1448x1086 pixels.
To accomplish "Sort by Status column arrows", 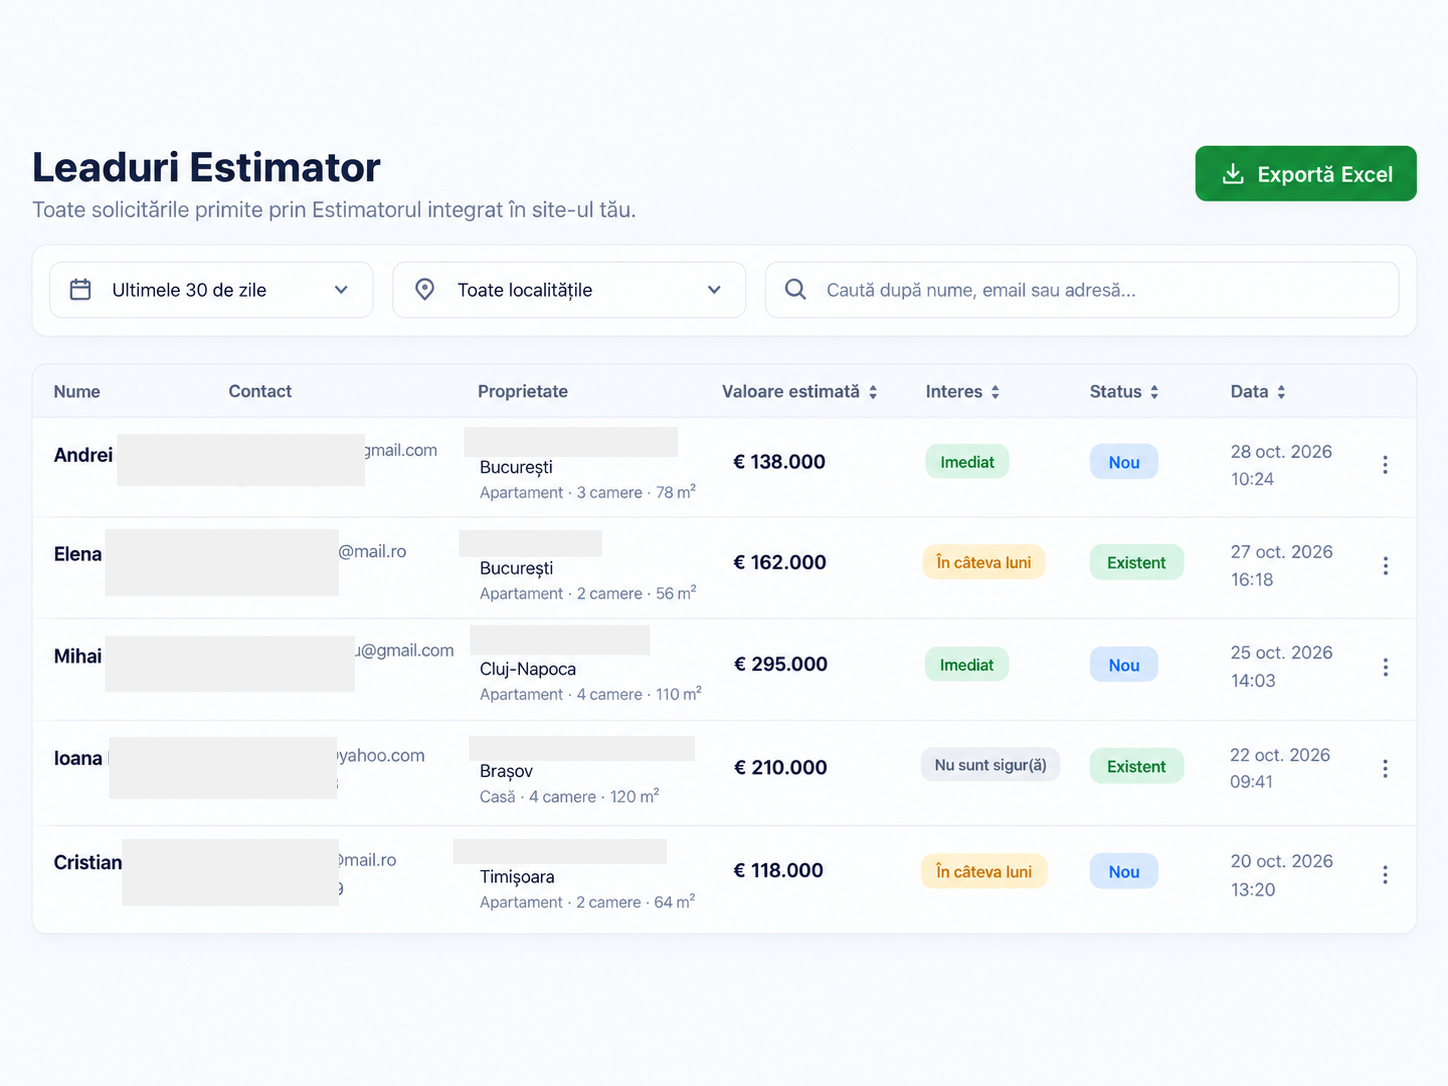I will (x=1154, y=392).
